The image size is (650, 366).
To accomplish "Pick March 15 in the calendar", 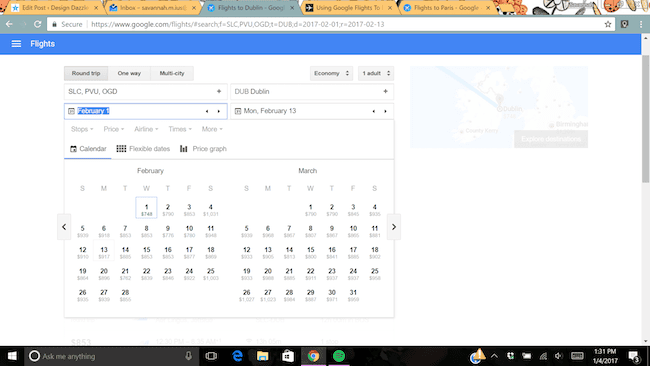I will point(310,252).
